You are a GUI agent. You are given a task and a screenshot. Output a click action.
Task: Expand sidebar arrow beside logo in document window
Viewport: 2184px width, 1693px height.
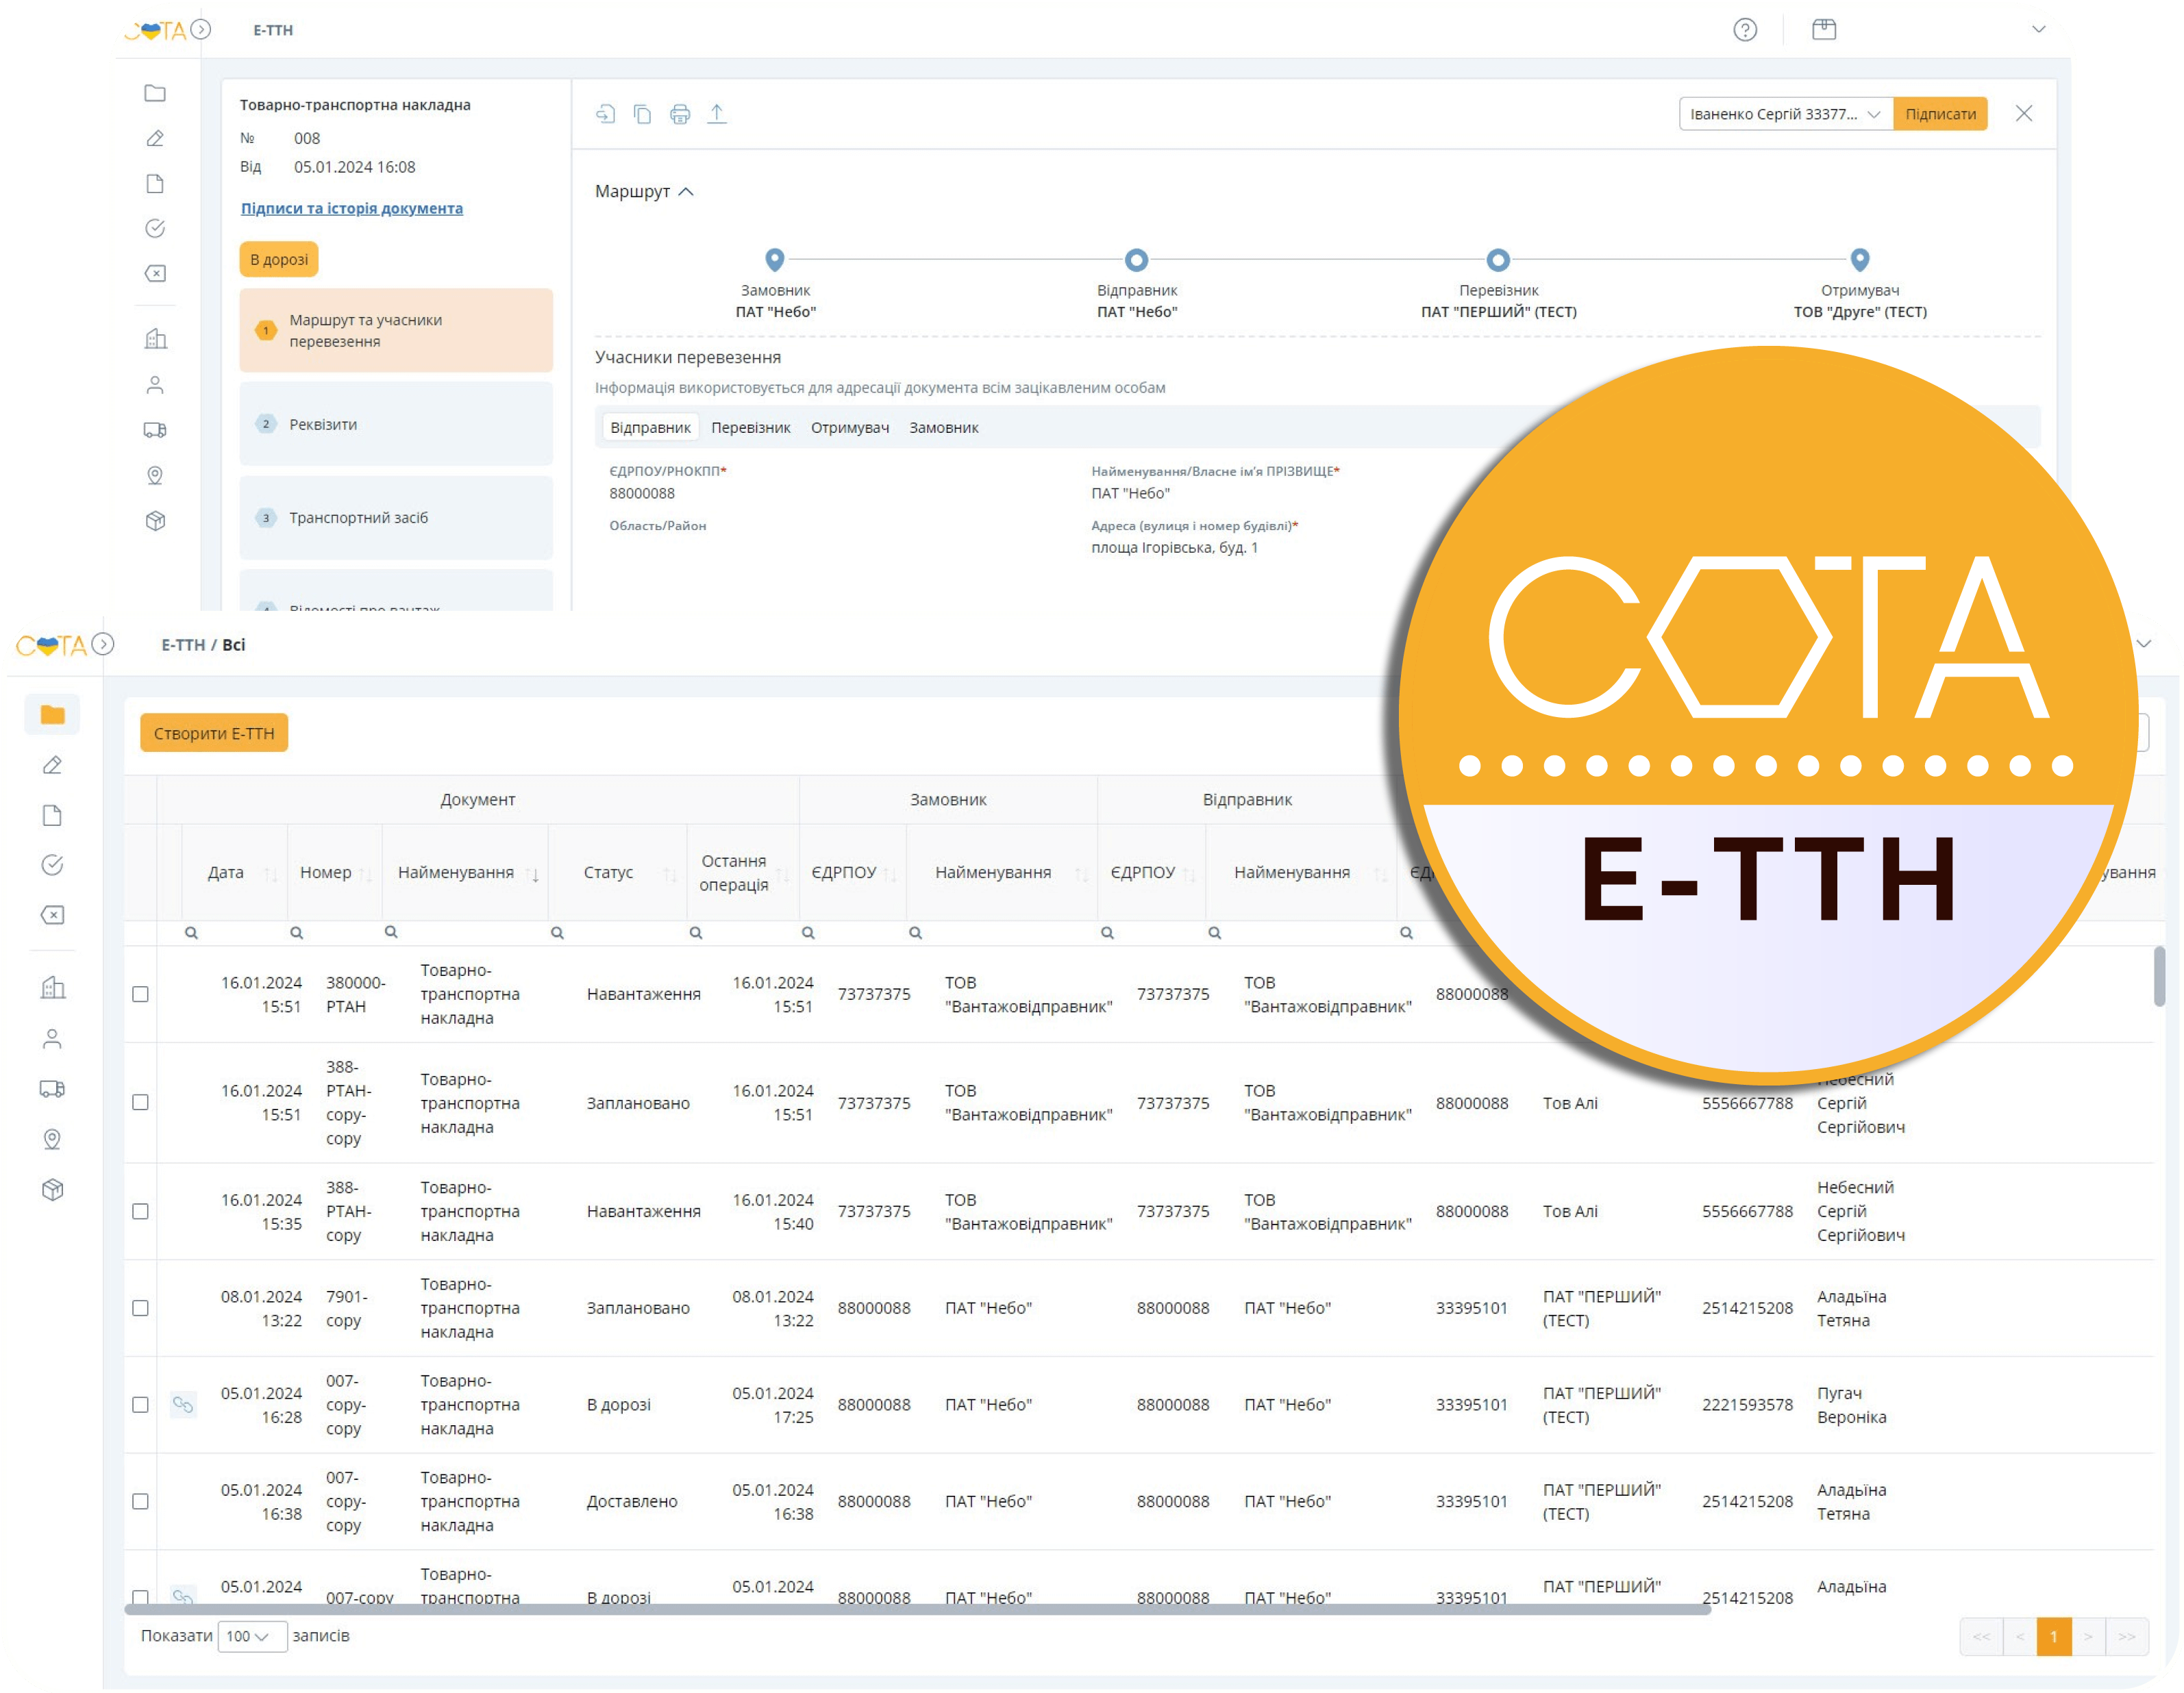coord(201,30)
